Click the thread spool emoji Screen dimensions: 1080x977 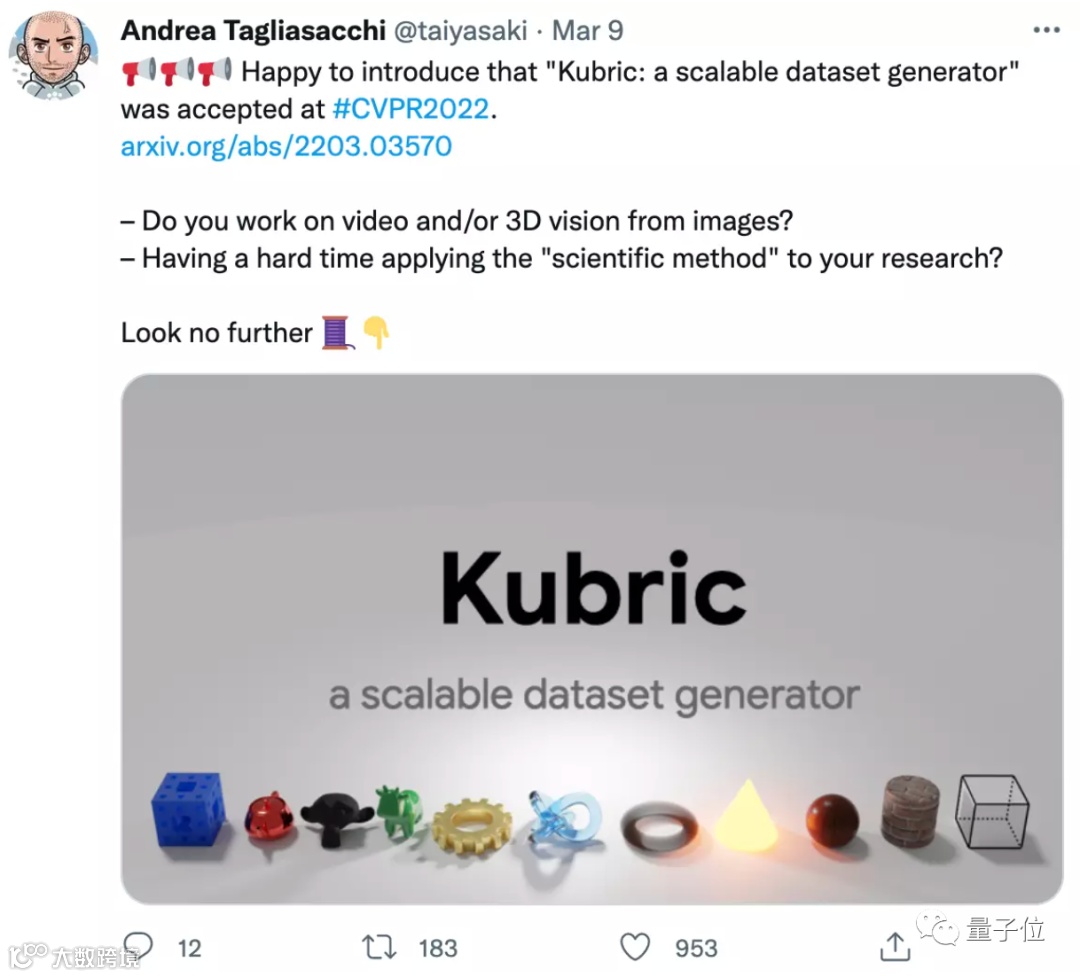tap(337, 332)
